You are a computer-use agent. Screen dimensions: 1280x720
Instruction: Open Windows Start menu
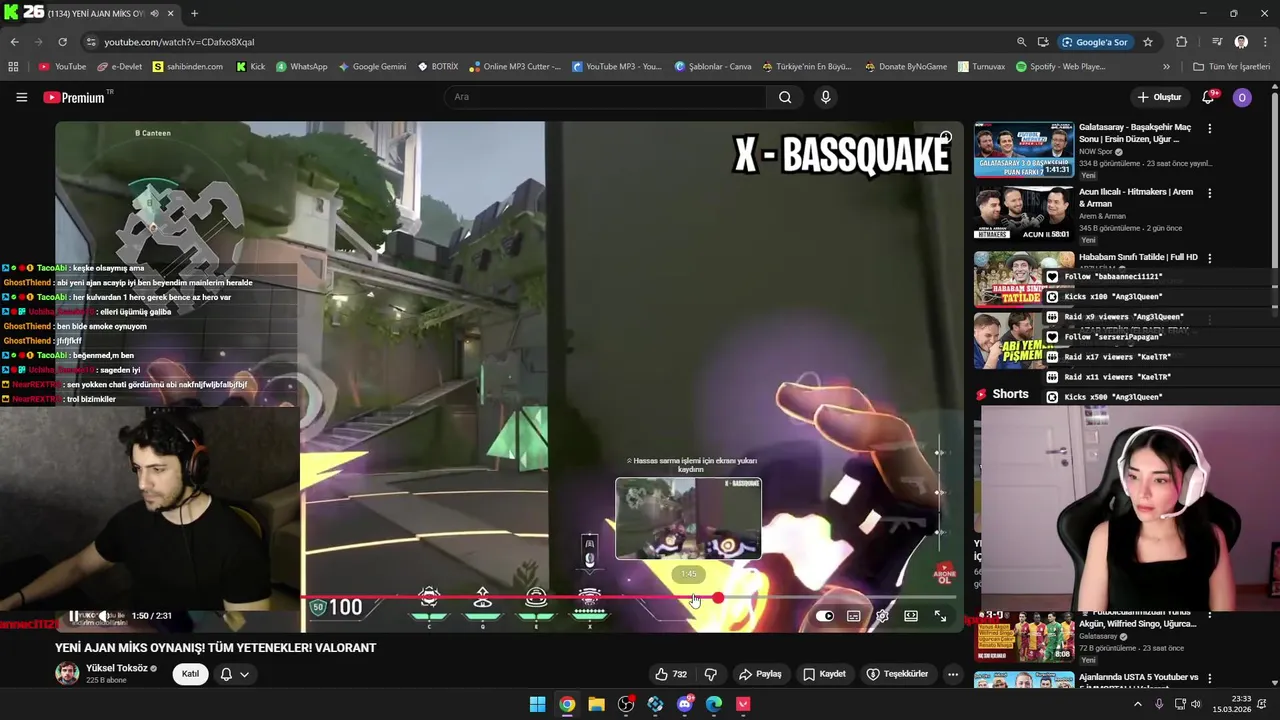(537, 704)
